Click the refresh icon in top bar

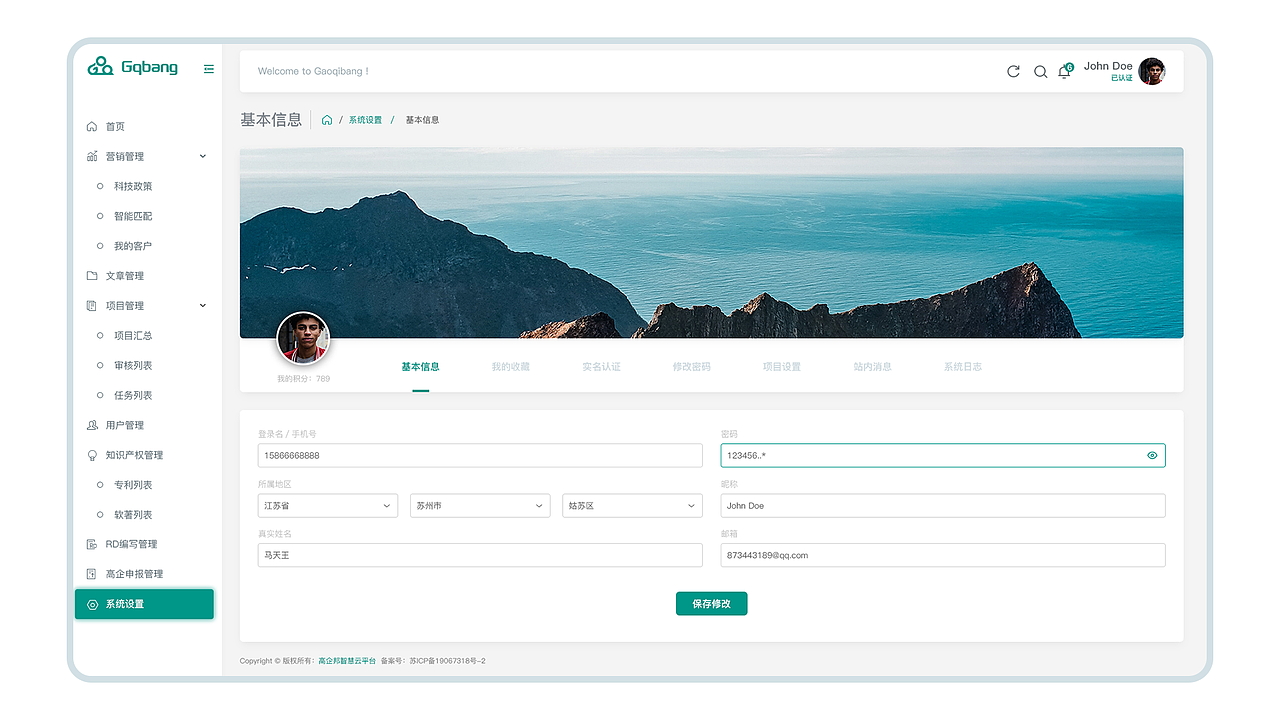1013,71
